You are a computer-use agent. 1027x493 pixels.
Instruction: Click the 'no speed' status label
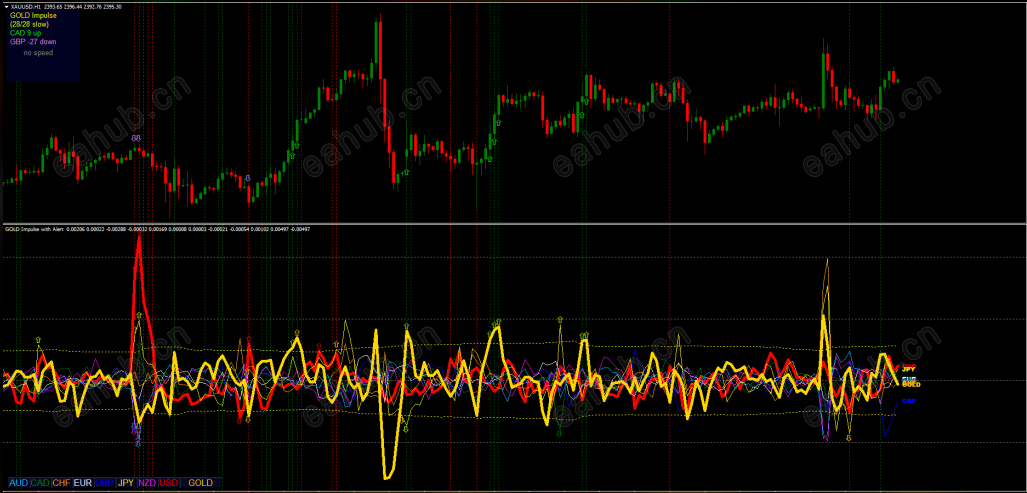(38, 52)
